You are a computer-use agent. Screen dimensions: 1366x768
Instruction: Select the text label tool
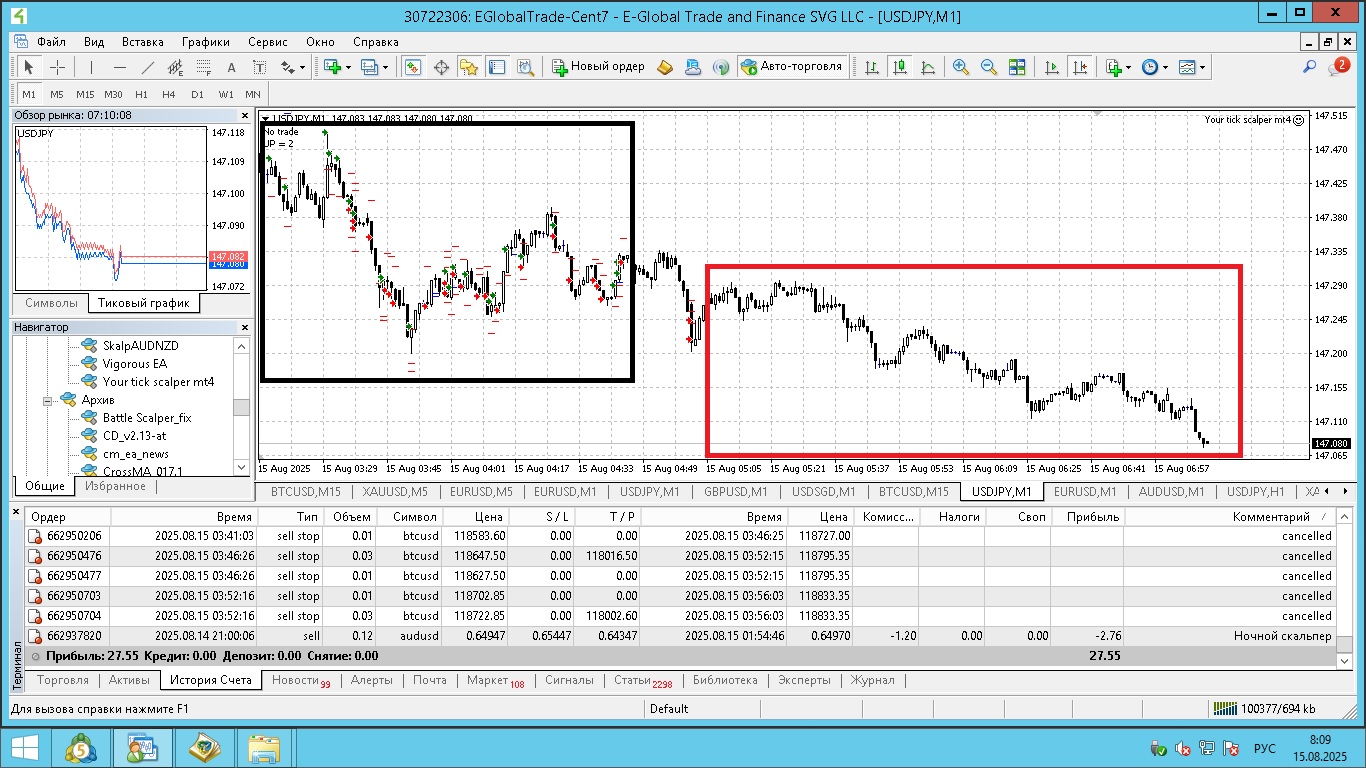click(x=260, y=67)
